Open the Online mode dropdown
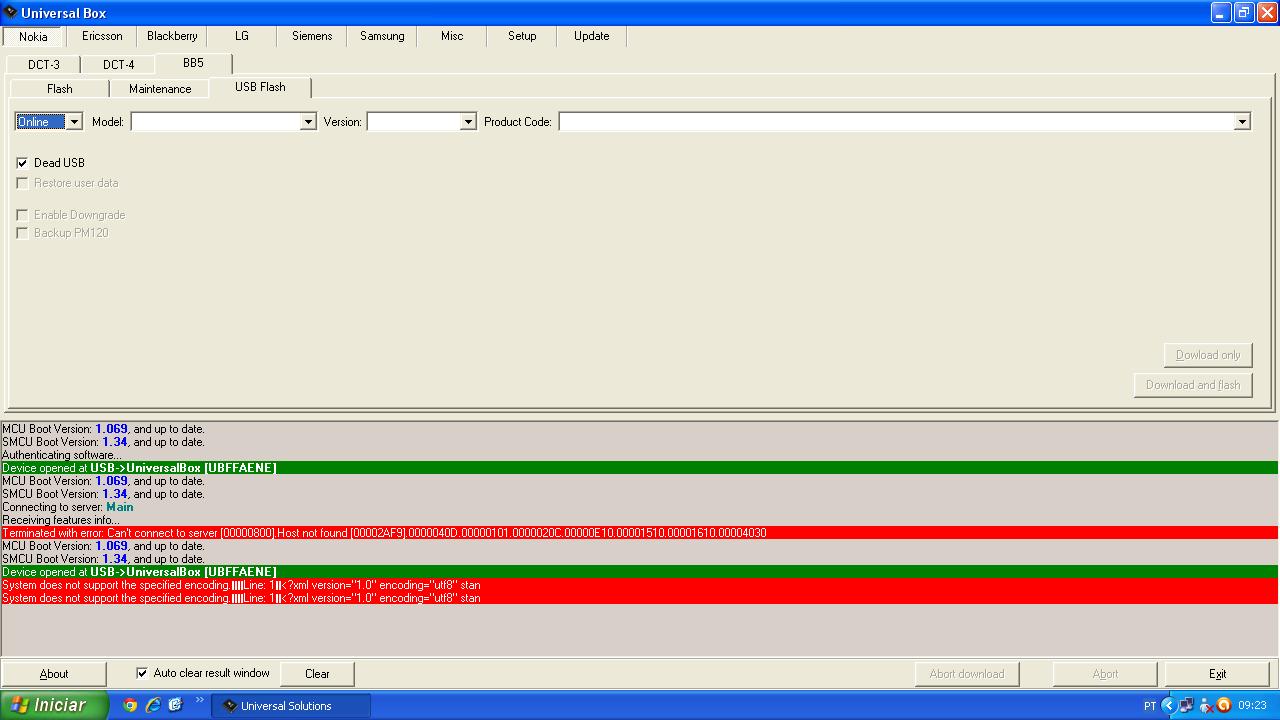The width and height of the screenshot is (1280, 720). click(74, 122)
